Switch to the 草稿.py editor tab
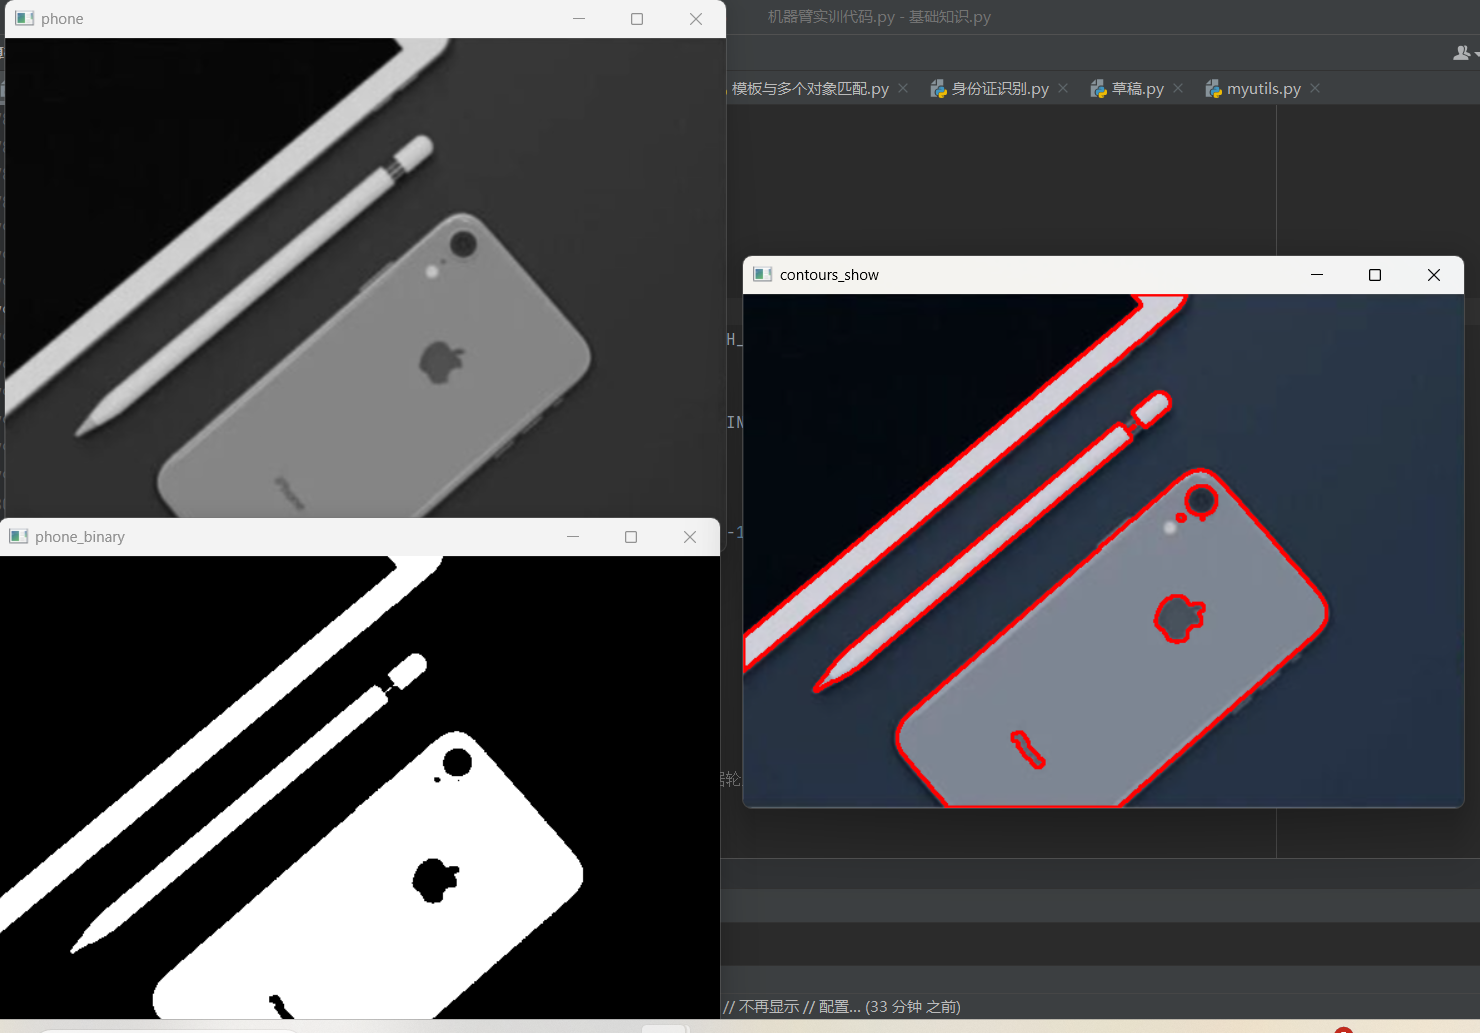This screenshot has height=1033, width=1480. tap(1138, 89)
